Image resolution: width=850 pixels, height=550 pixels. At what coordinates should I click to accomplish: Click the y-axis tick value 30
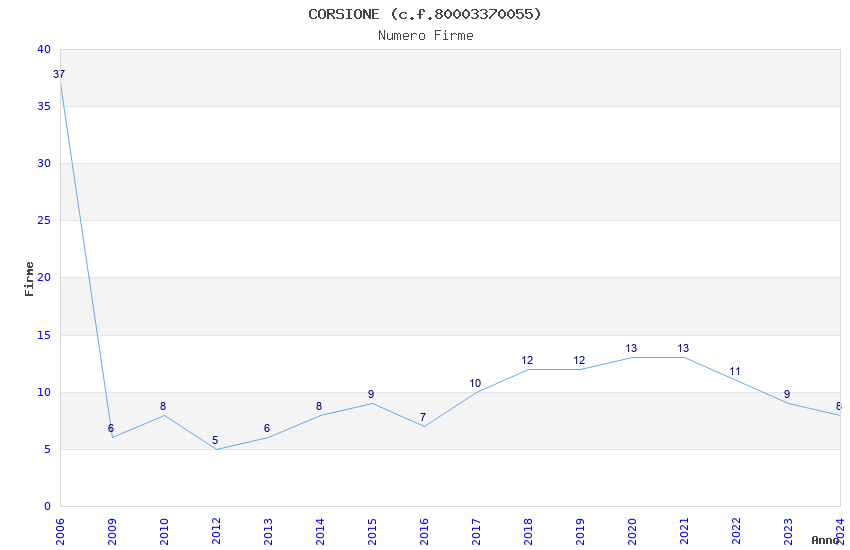coord(44,163)
